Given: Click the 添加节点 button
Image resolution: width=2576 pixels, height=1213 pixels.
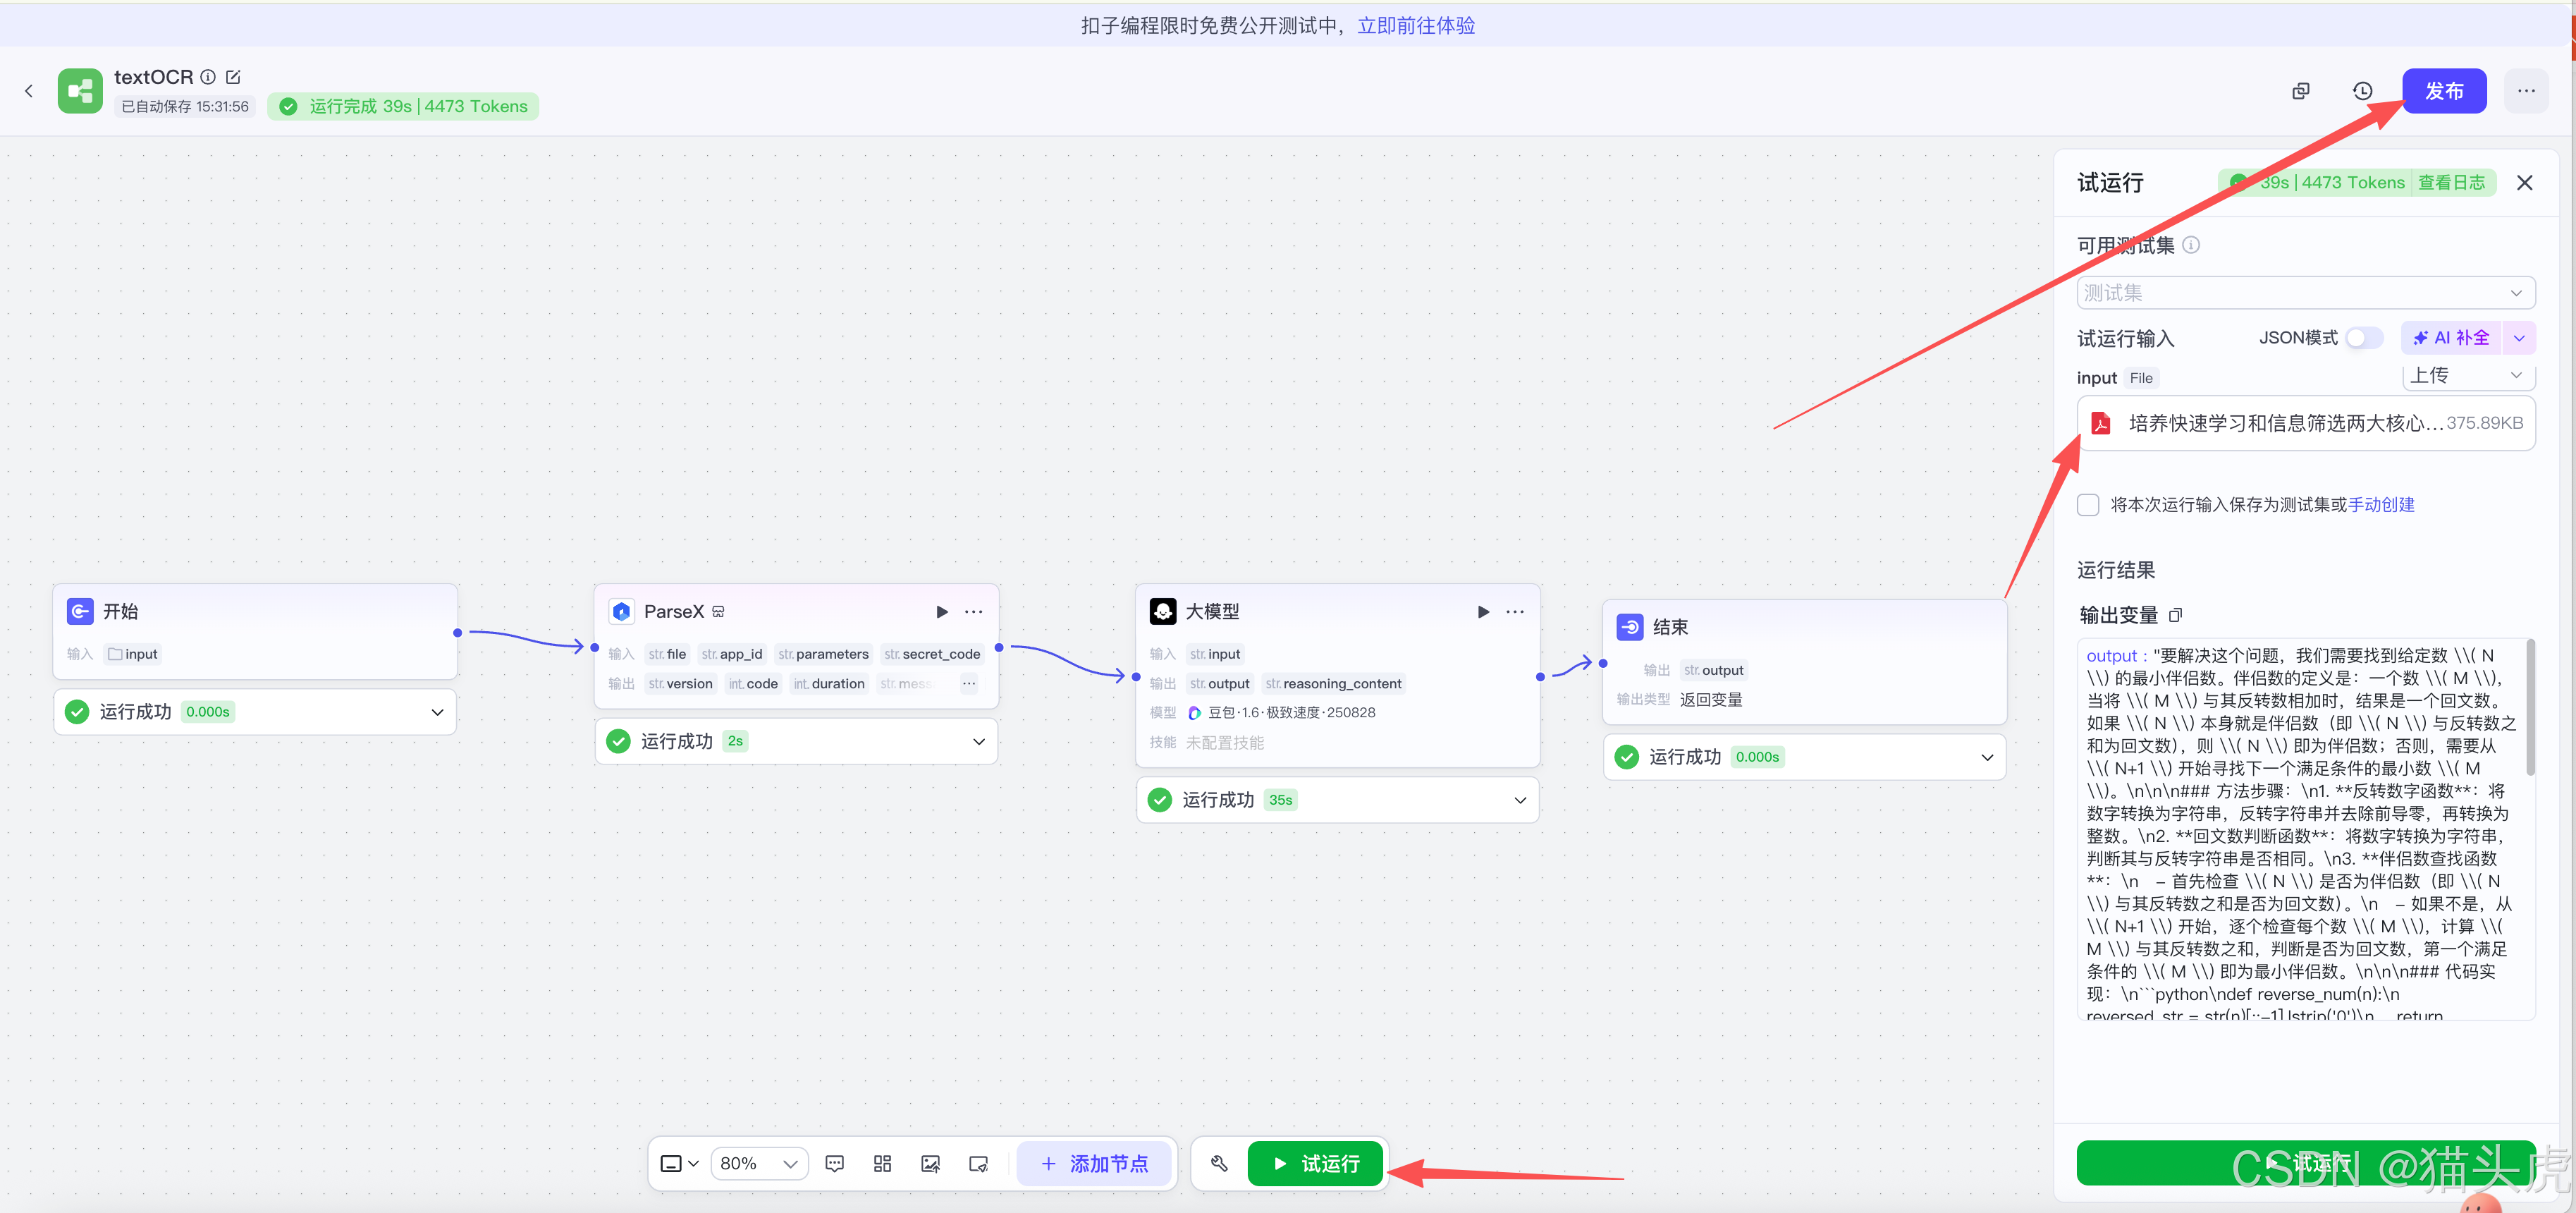Looking at the screenshot, I should (x=1094, y=1163).
